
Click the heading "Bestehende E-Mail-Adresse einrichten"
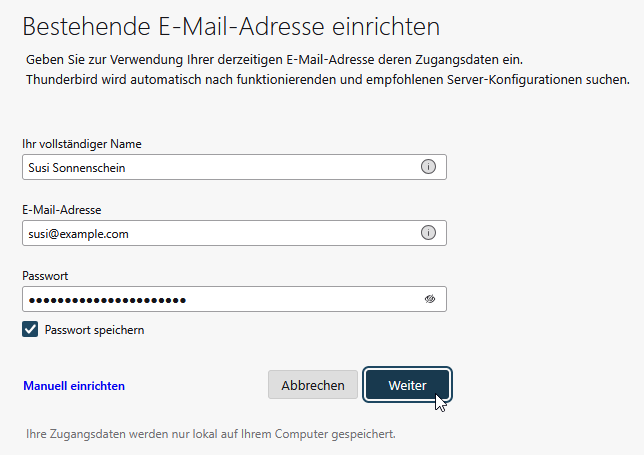point(217,27)
